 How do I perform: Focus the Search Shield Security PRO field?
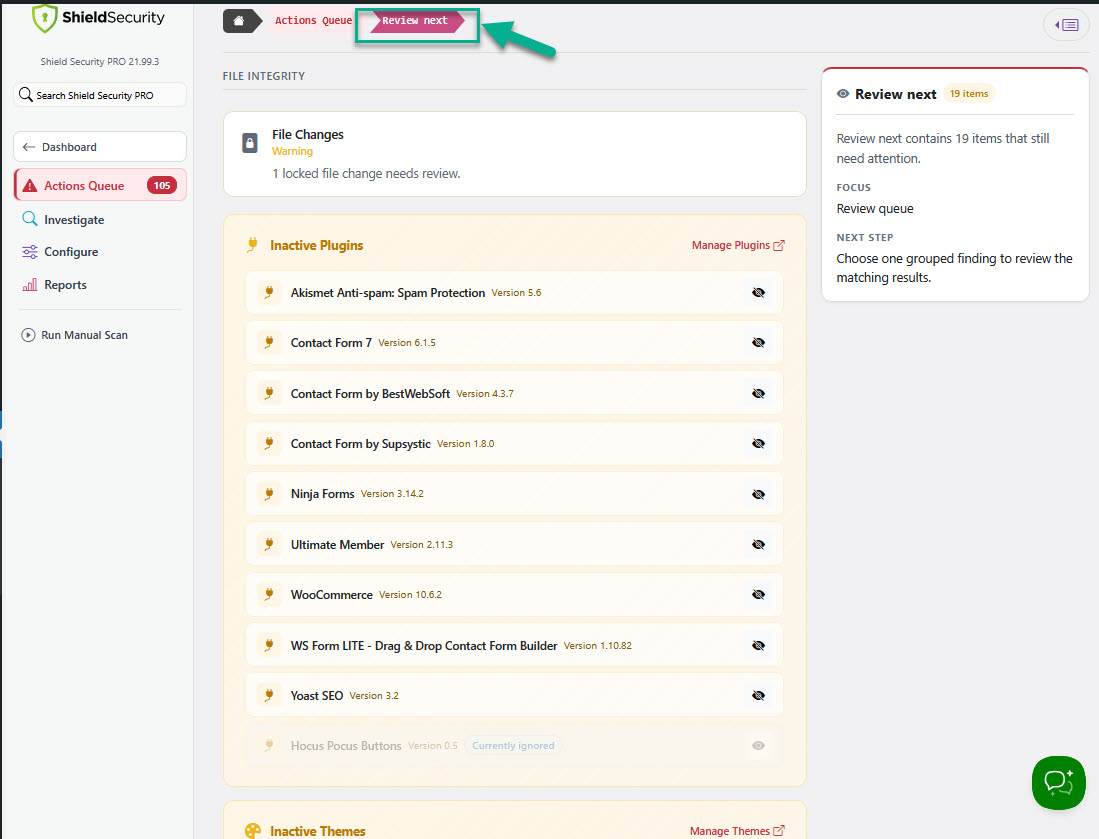click(100, 95)
